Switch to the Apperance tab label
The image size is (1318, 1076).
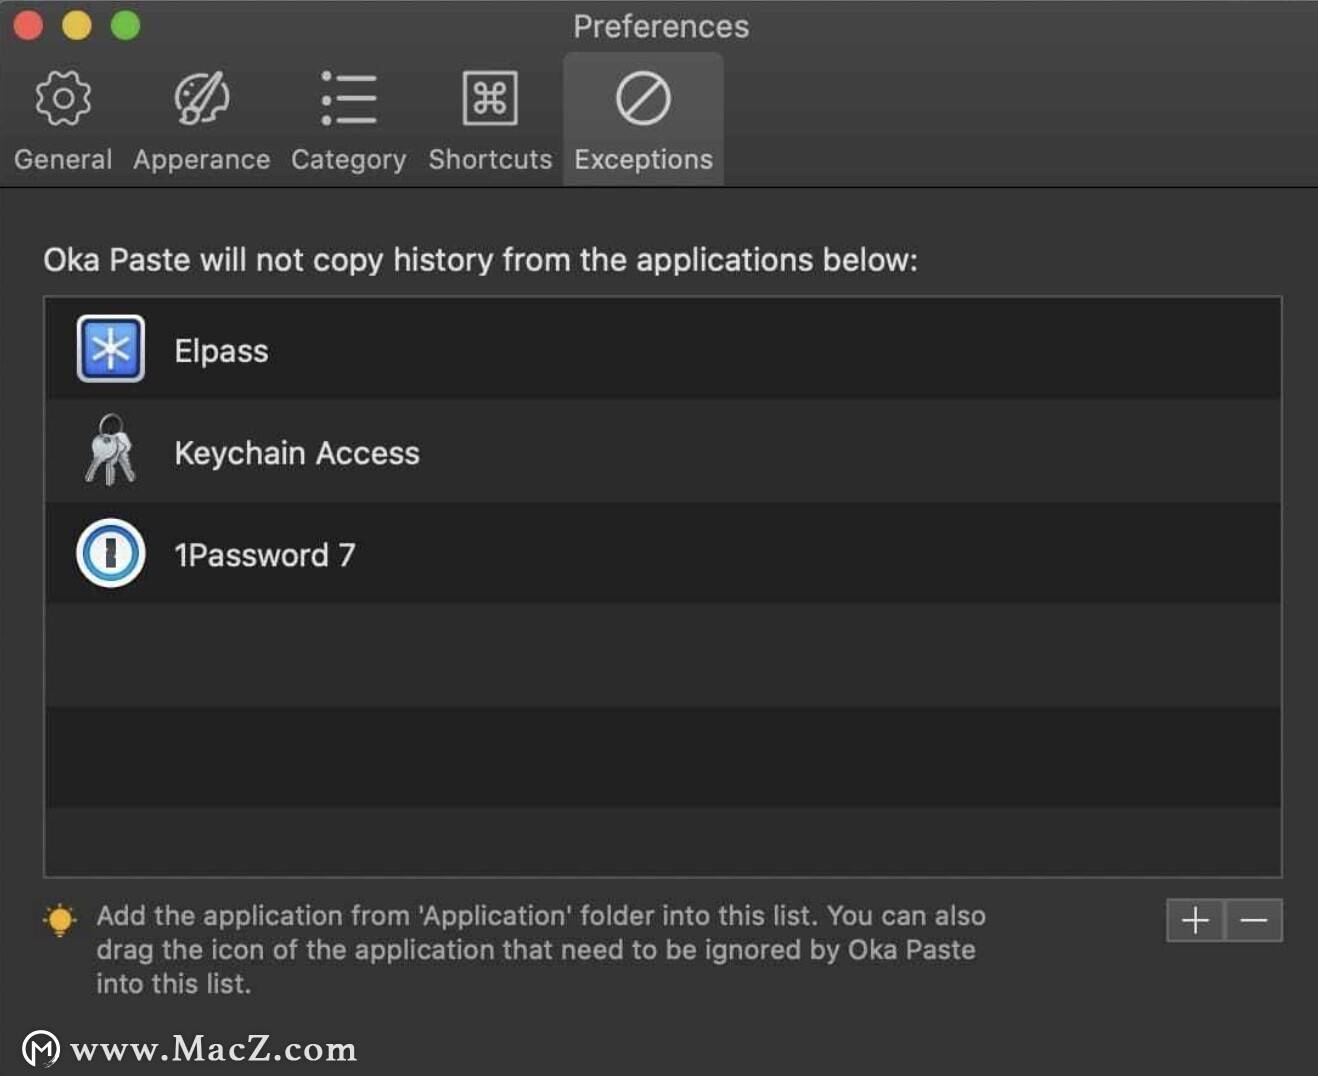point(202,160)
